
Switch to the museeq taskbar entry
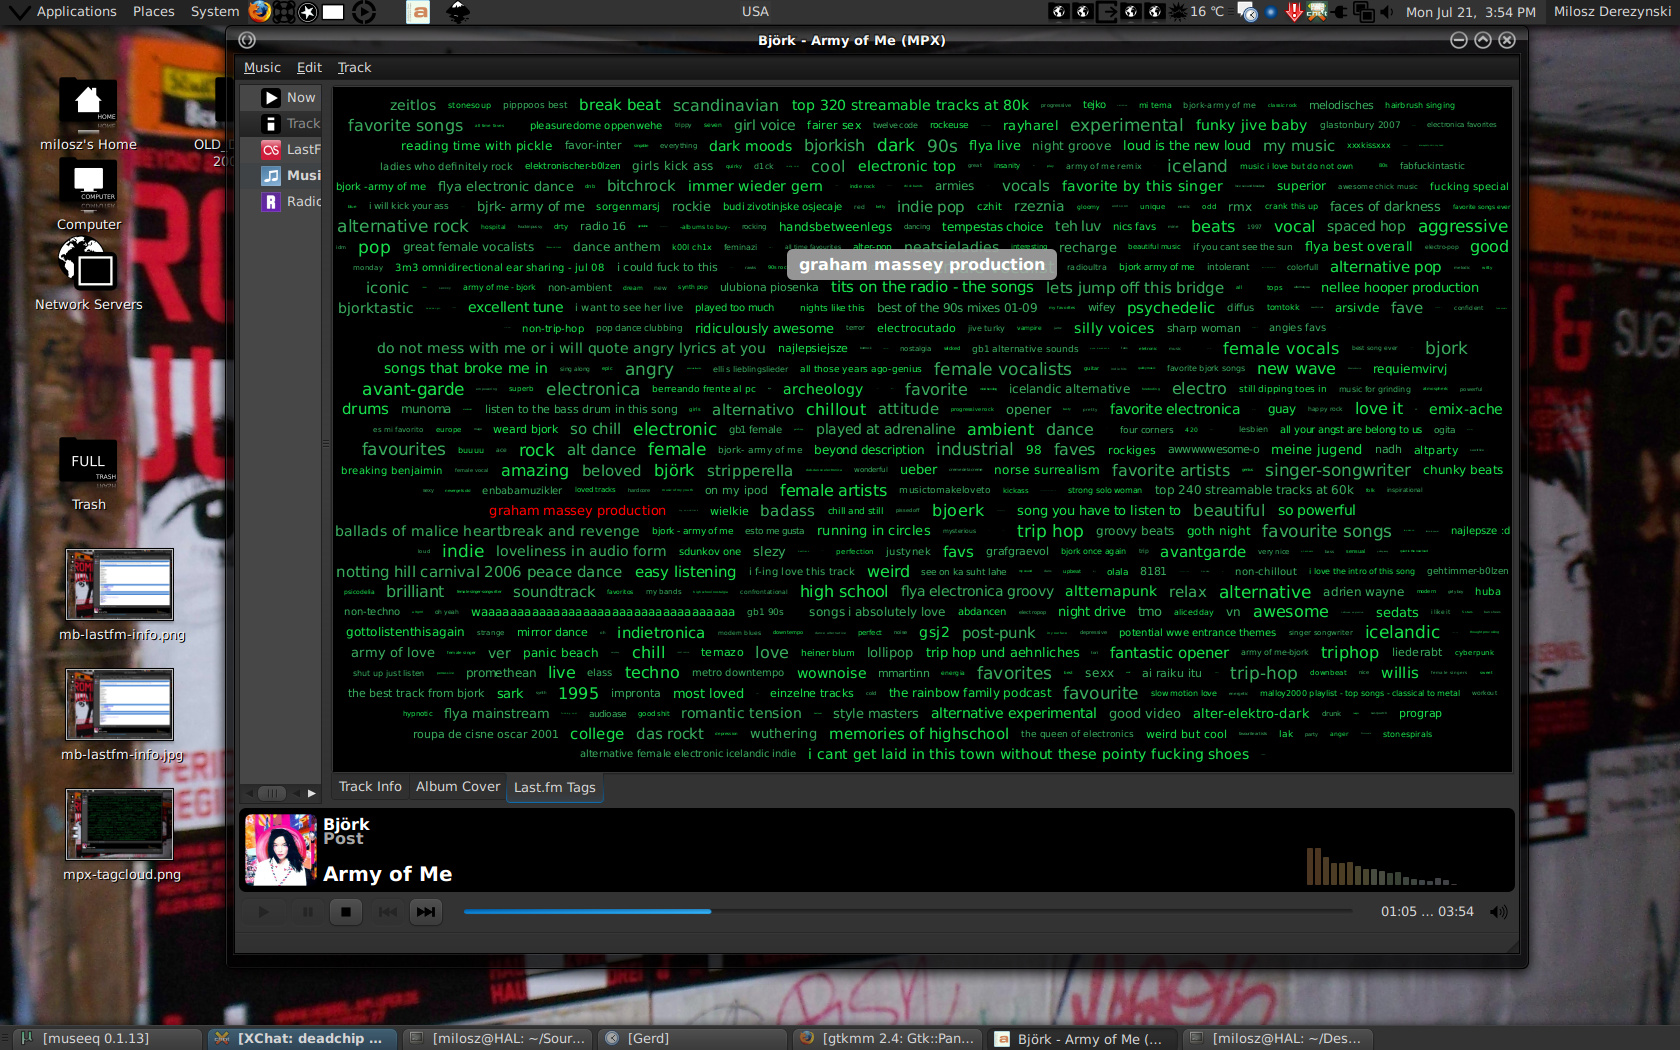click(x=105, y=1038)
